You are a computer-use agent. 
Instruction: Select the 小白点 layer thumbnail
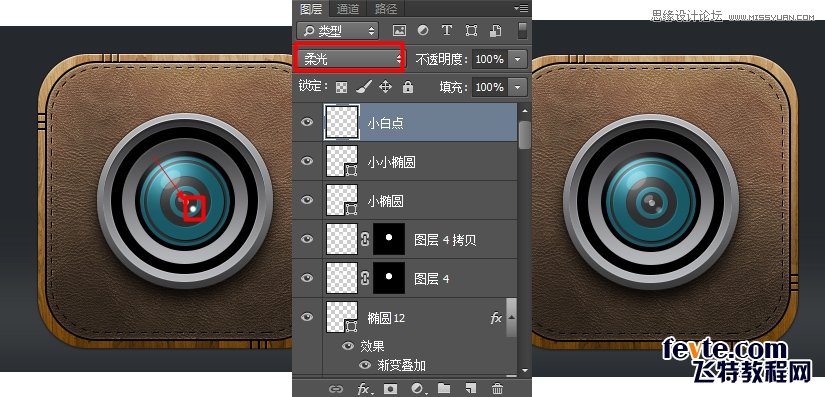[342, 122]
